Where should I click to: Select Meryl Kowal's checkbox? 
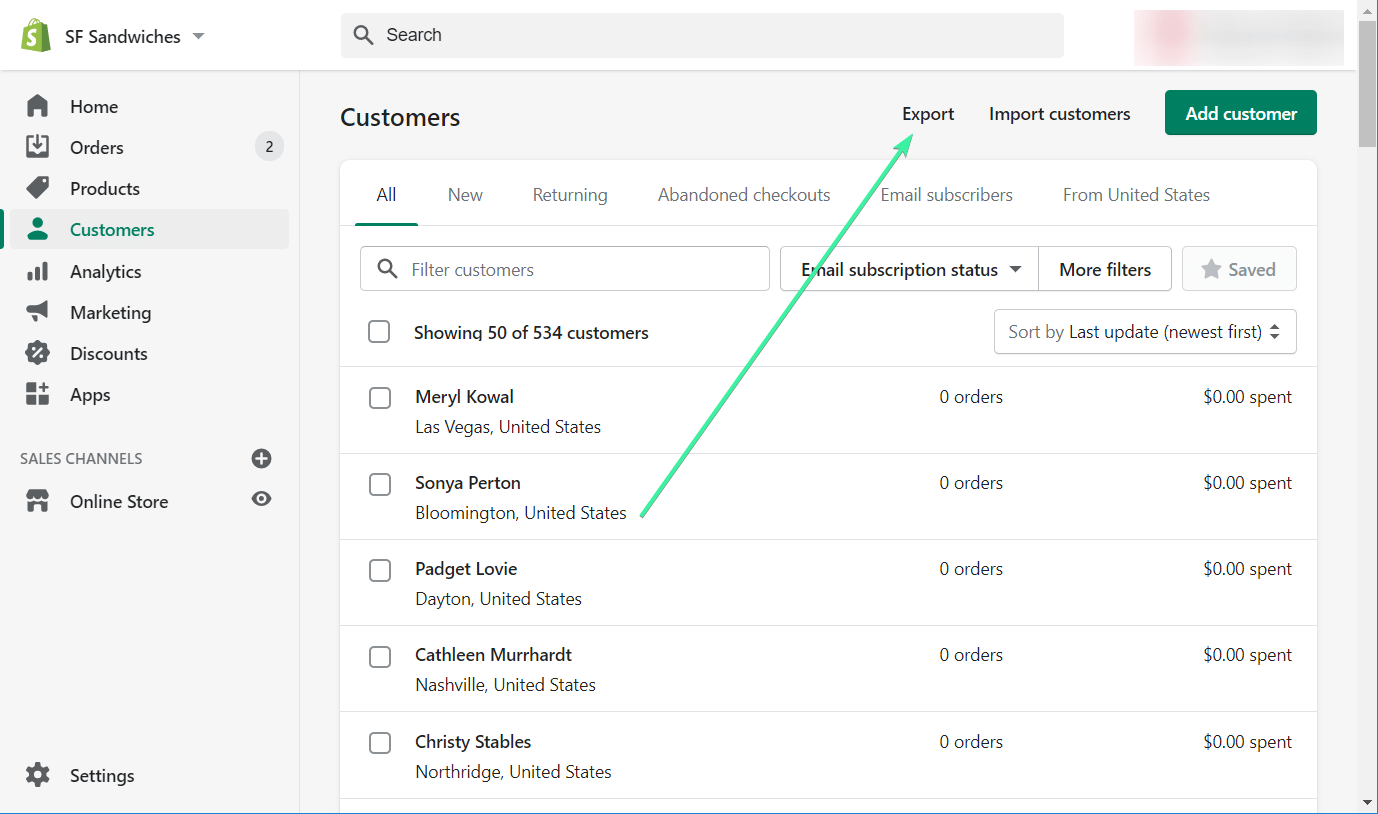point(379,397)
